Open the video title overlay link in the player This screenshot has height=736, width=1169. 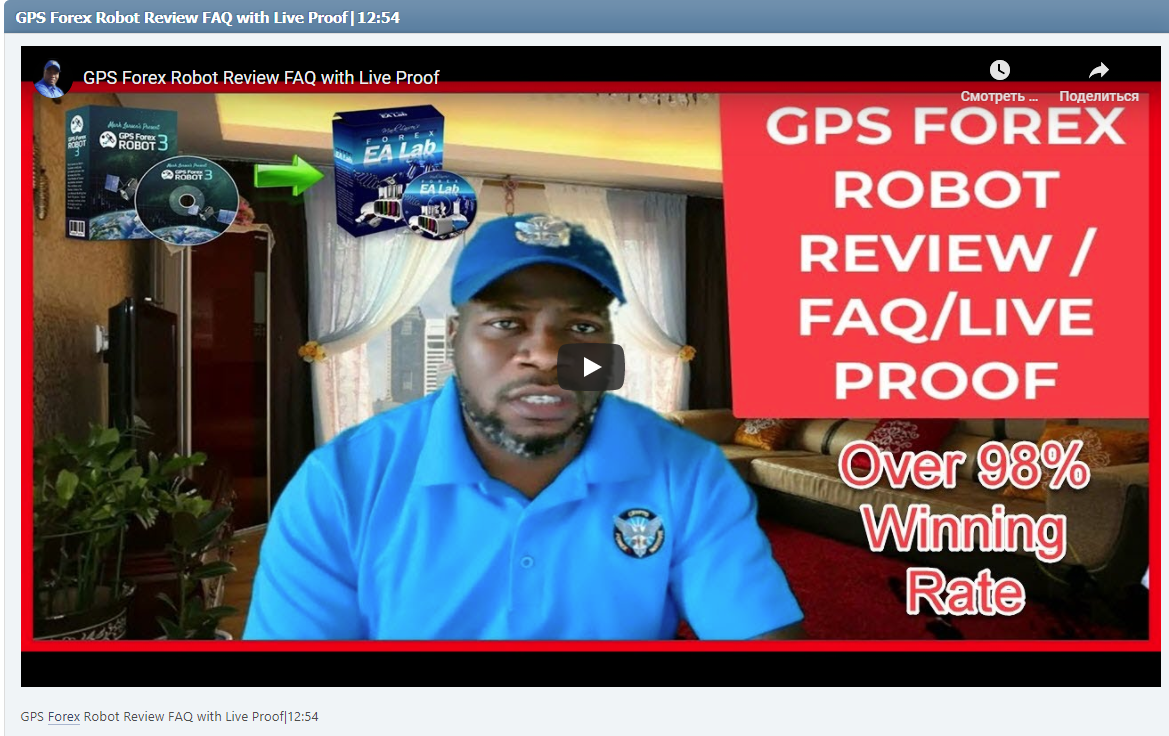(x=262, y=77)
